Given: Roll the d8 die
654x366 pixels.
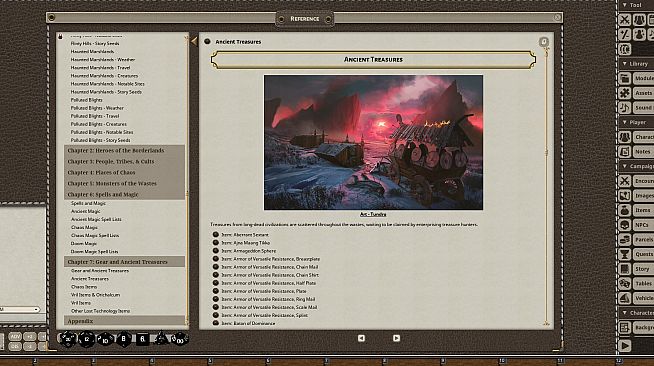Looking at the screenshot, I should (123, 339).
